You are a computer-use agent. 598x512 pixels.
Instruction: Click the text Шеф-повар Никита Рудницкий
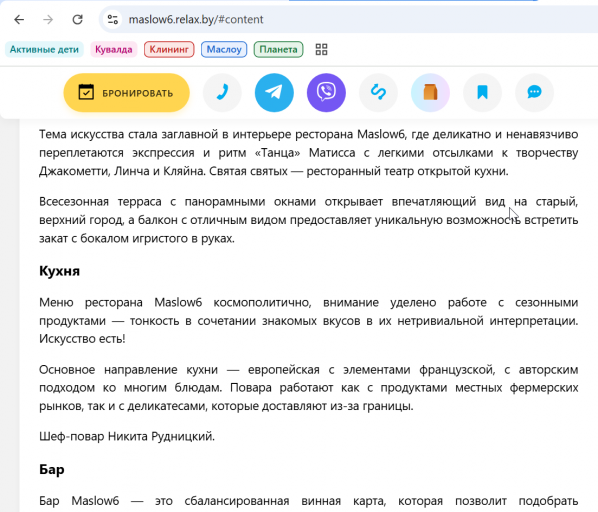pyautogui.click(x=127, y=436)
